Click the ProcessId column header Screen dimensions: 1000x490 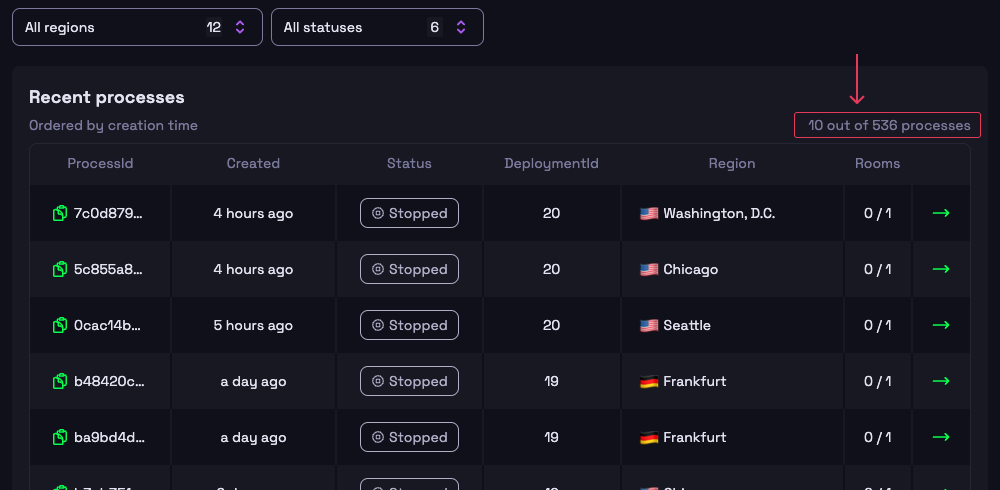coord(100,163)
